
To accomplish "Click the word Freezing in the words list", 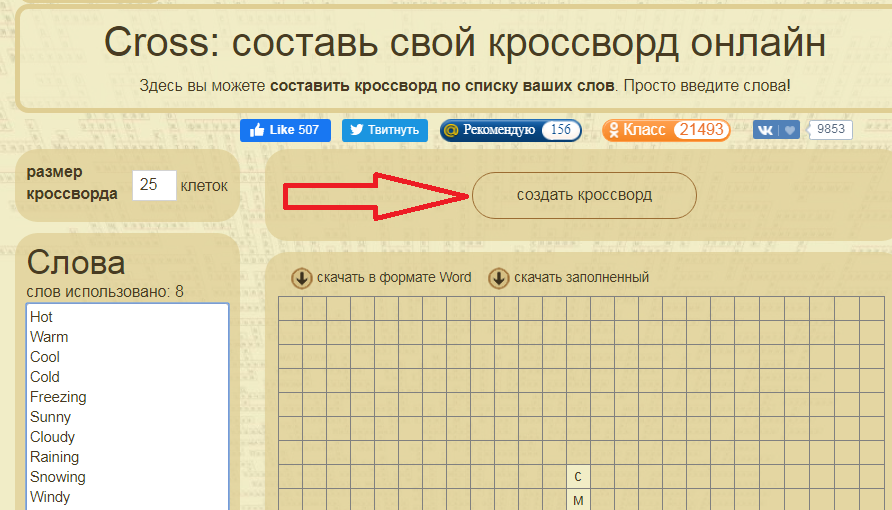I will pos(58,397).
